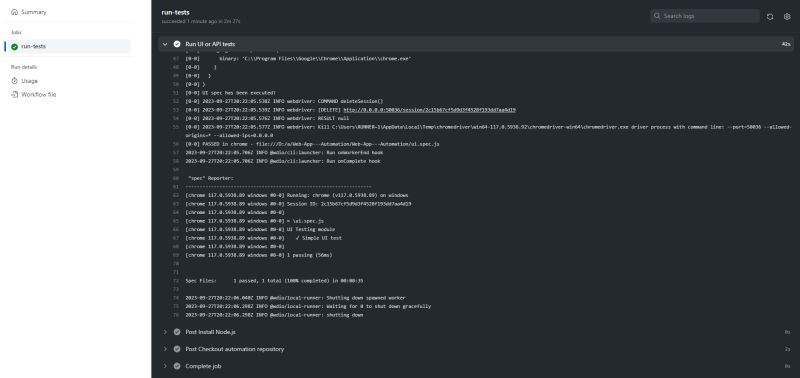
Task: Click log line 'UI Testing module'
Action: [260, 229]
